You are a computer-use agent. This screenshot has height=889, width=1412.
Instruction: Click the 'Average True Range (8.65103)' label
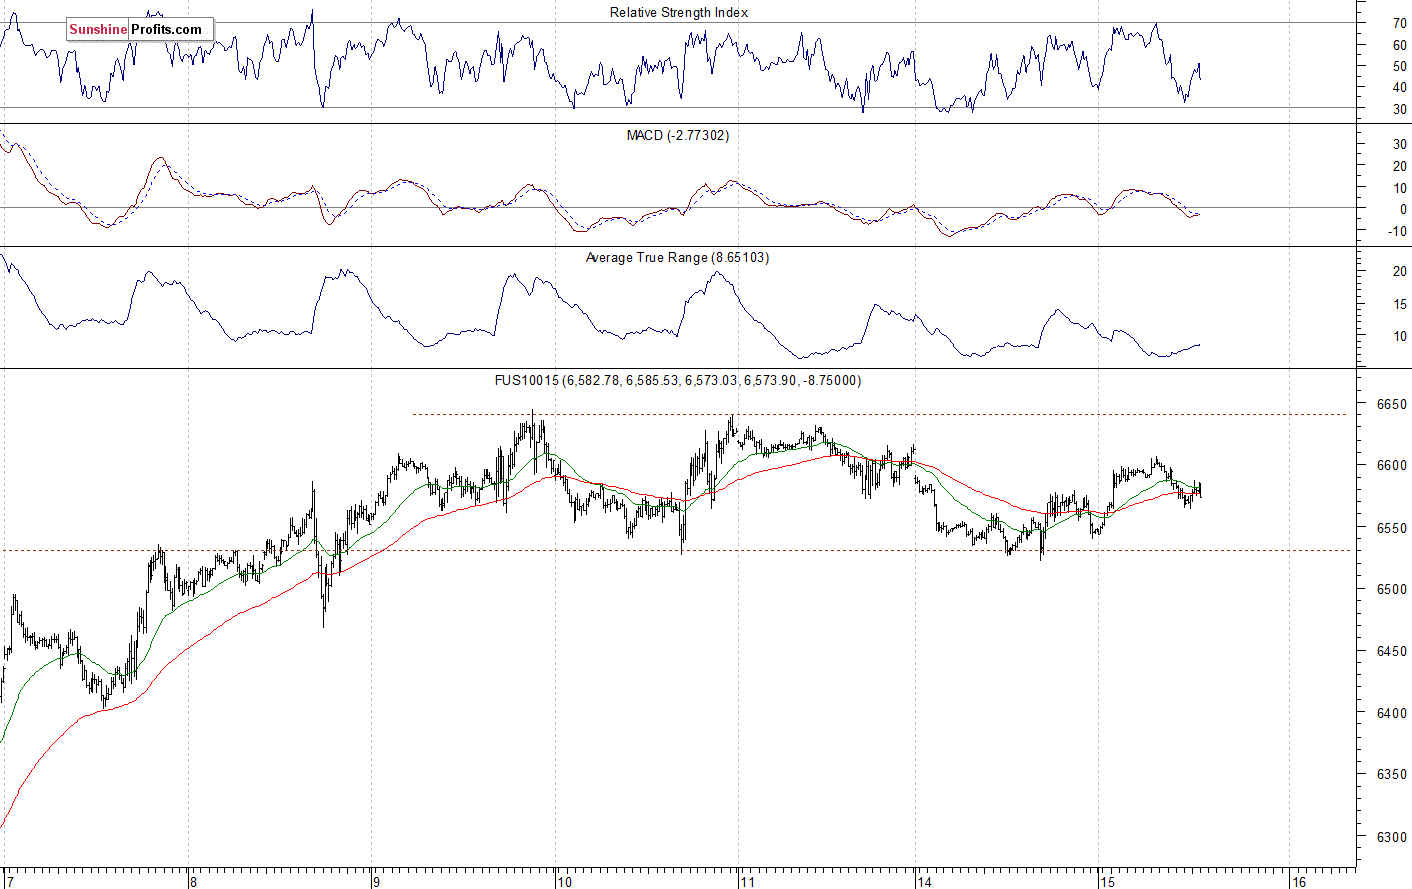pyautogui.click(x=677, y=257)
